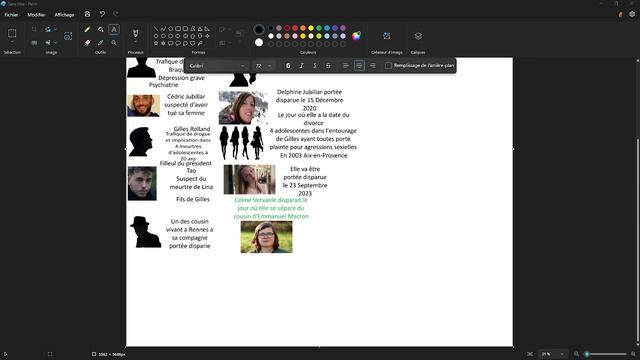Open Paint settings gear
Viewport: 640px width, 360px height.
click(x=632, y=14)
